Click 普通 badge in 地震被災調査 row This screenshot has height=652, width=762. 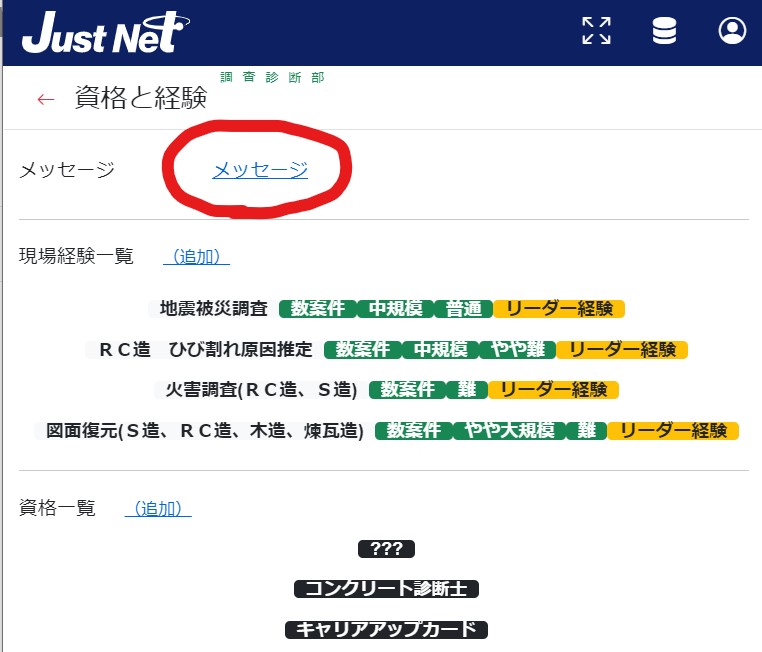464,309
